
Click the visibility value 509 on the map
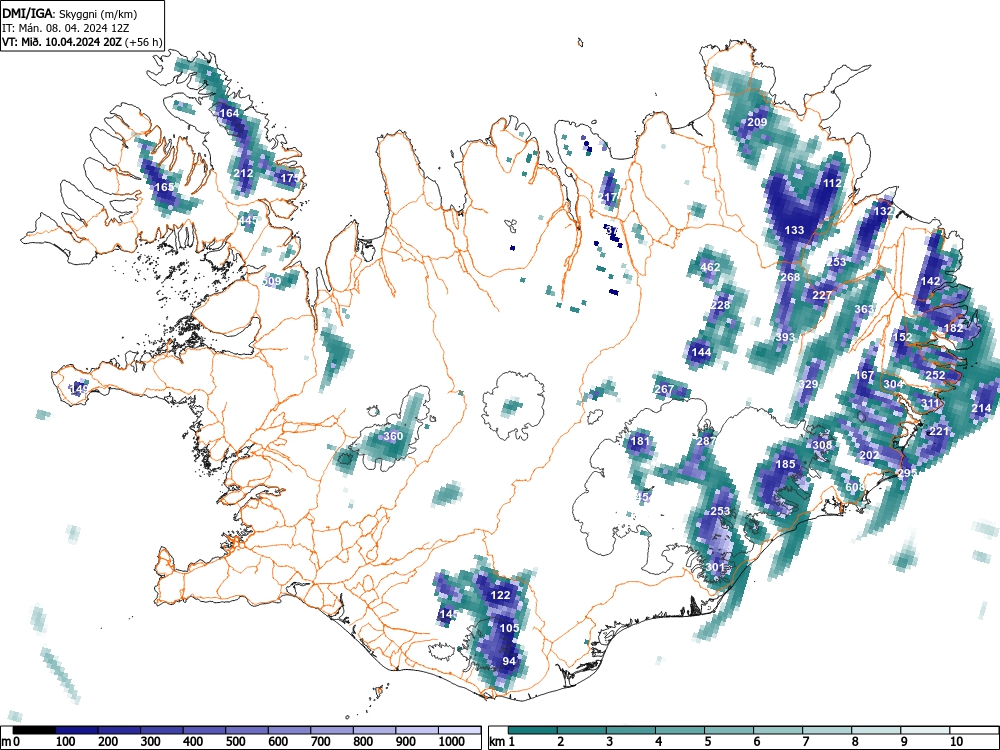[x=271, y=281]
